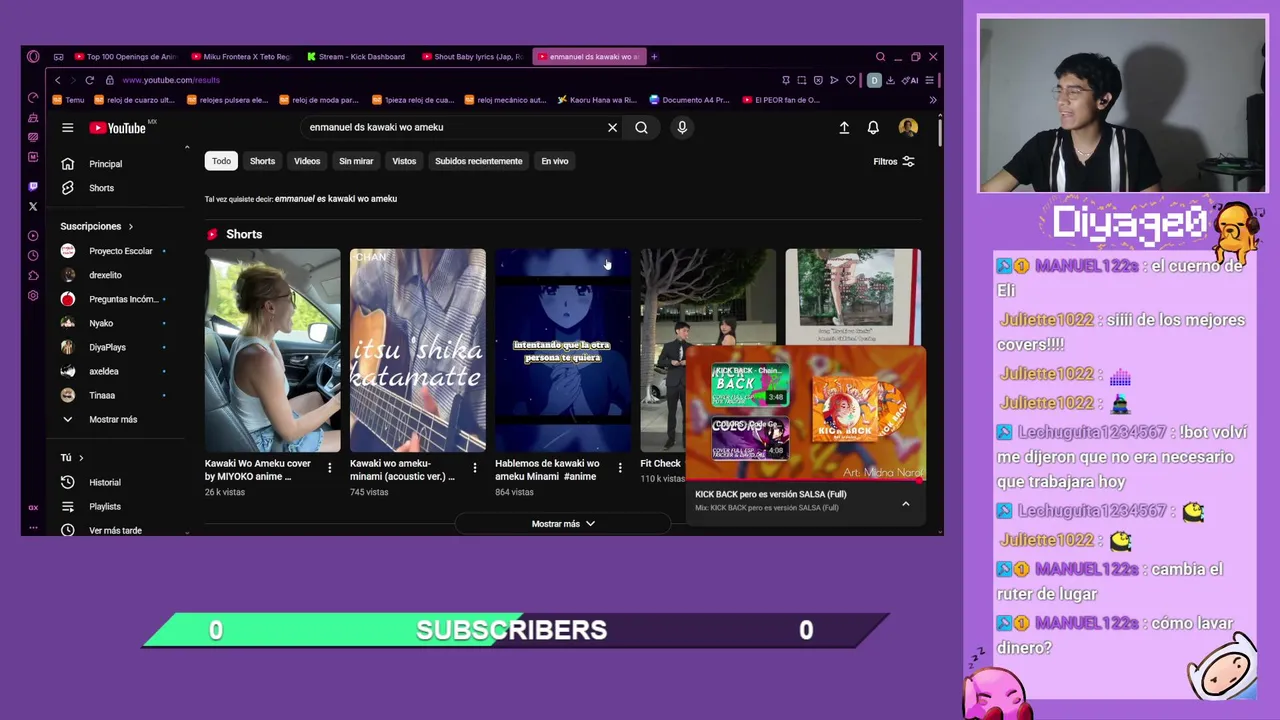Open the notifications bell
Viewport: 1280px width, 720px height.
click(x=873, y=127)
